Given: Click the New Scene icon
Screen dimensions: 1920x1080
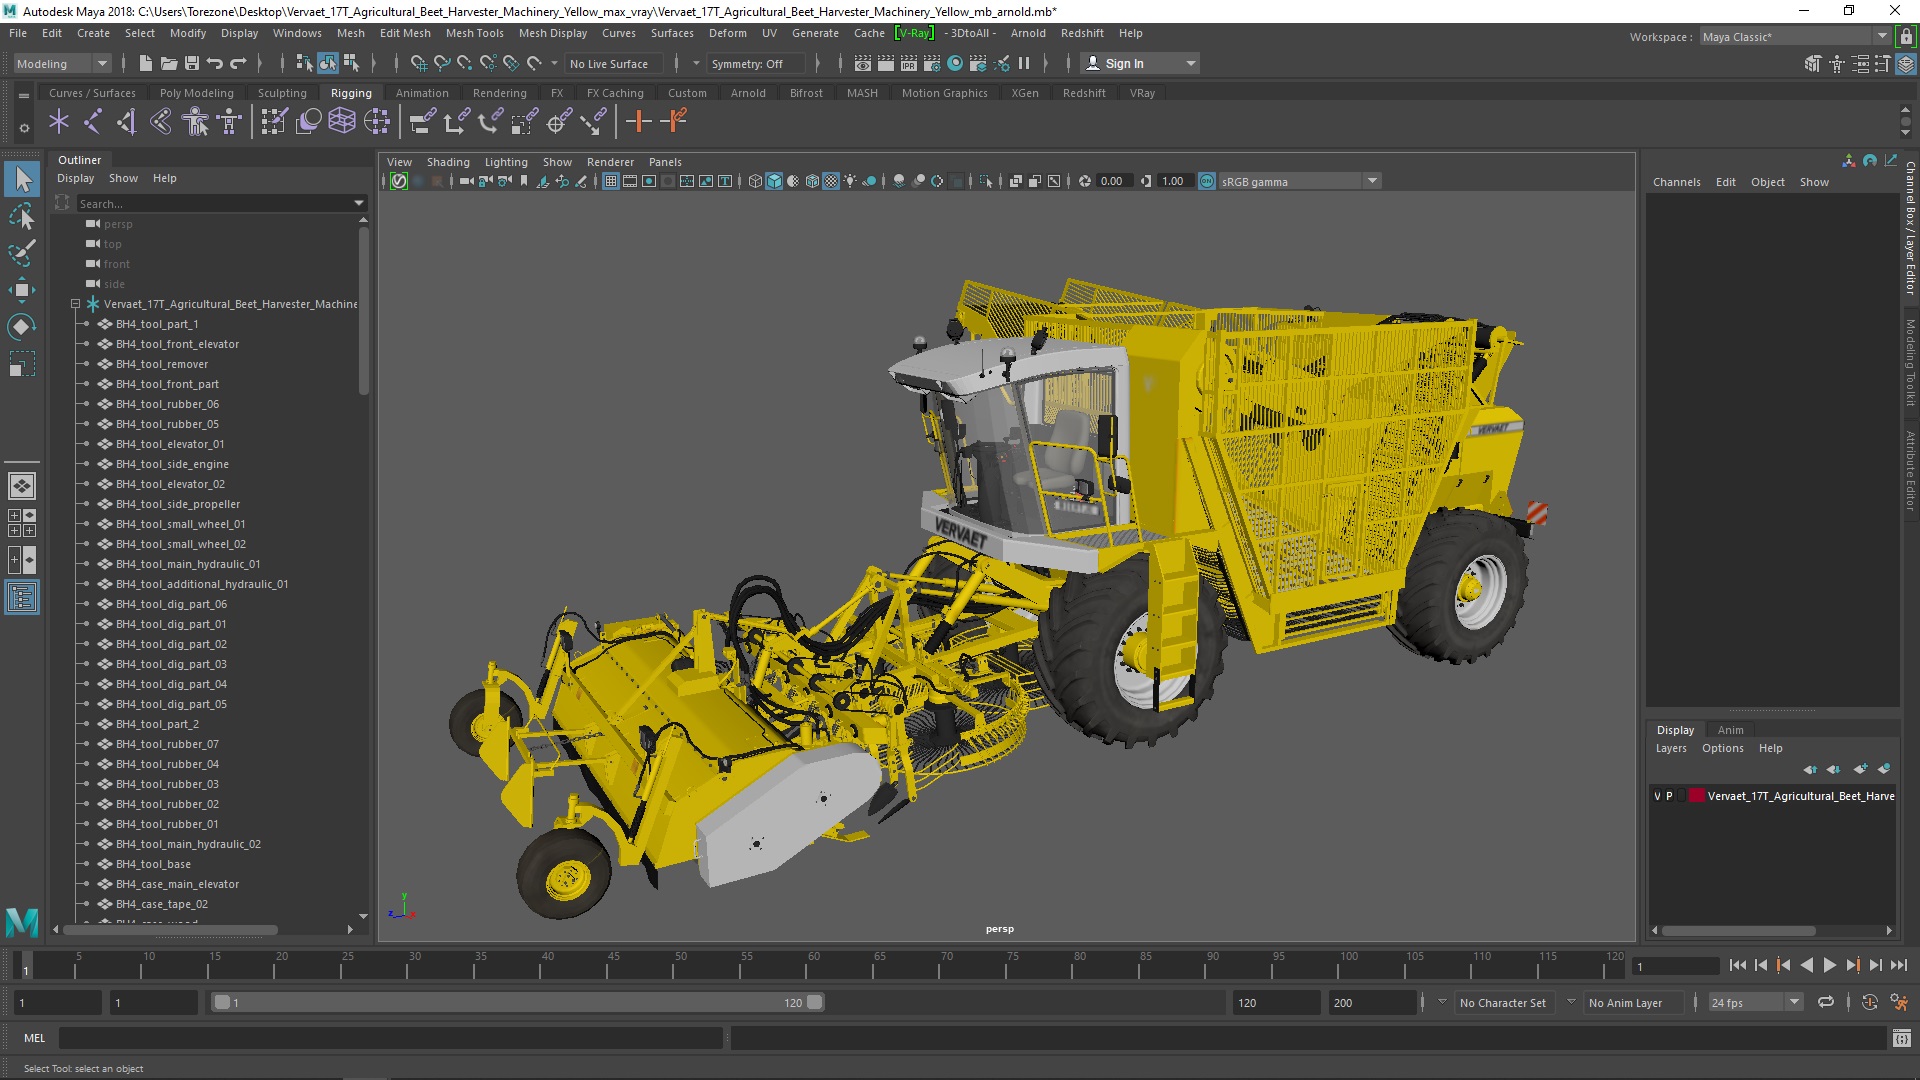Looking at the screenshot, I should click(146, 63).
